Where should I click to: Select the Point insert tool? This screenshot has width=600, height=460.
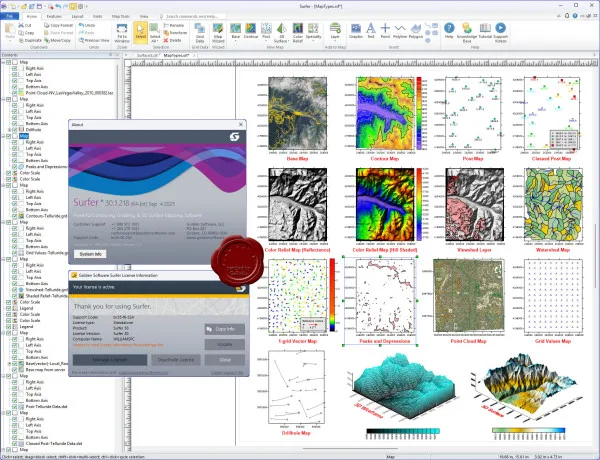point(385,31)
